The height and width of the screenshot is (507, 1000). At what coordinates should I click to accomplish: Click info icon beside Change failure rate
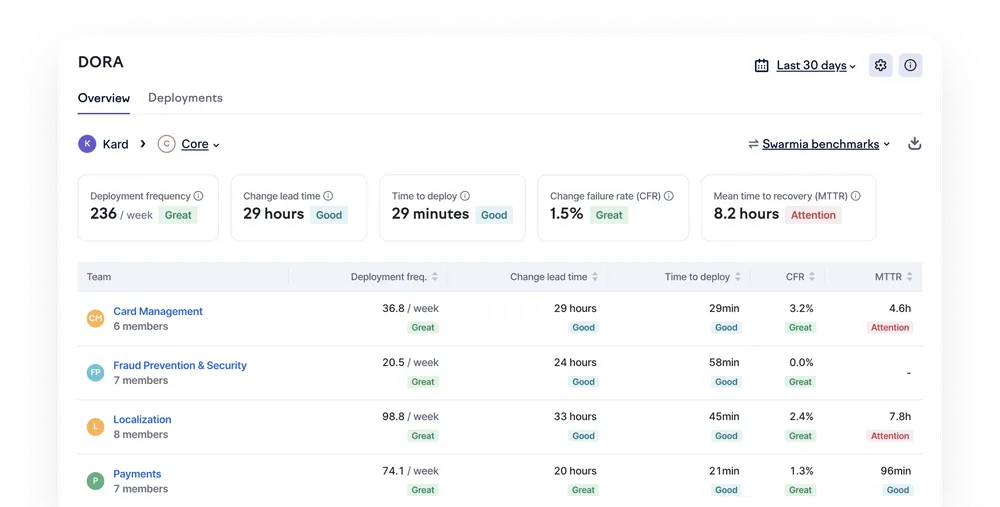tap(668, 196)
